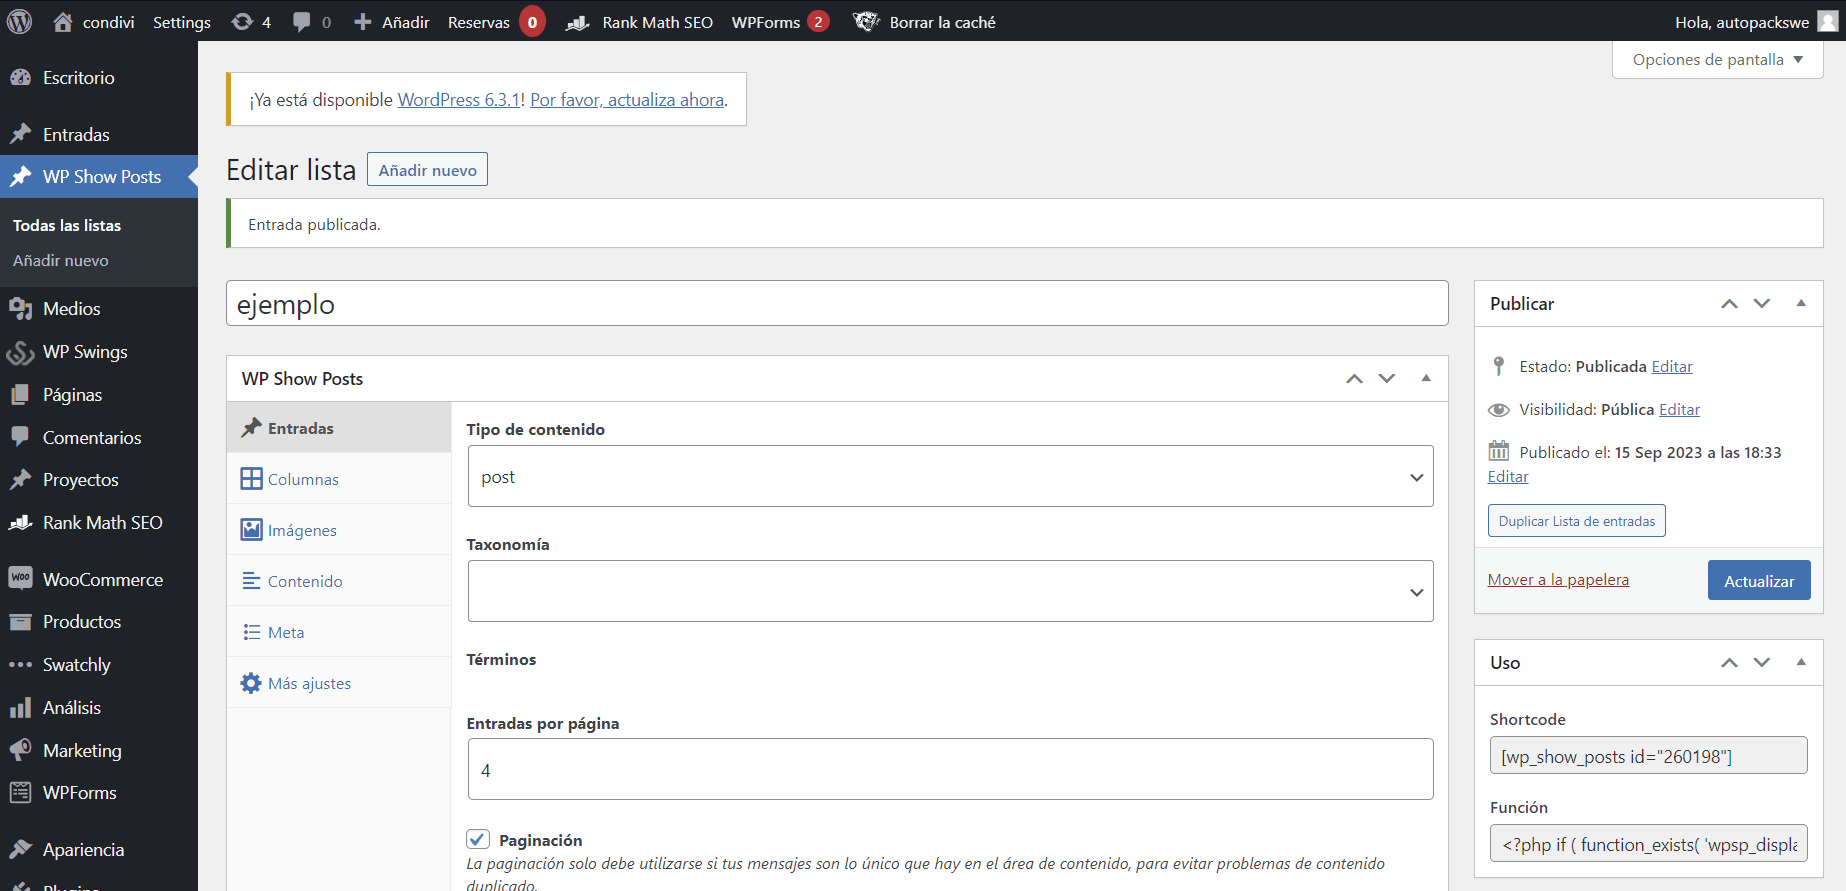Click the WordPress logo icon
1846x891 pixels.
20,21
